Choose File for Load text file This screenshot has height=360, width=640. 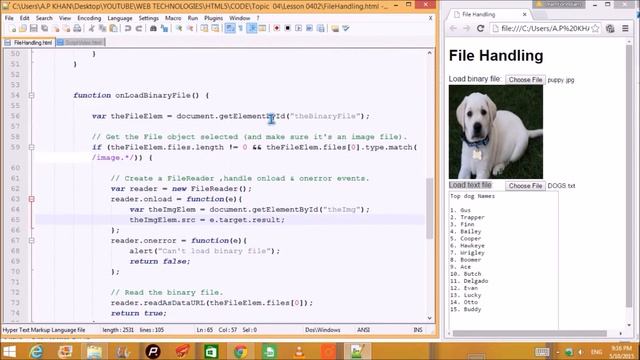coord(525,186)
